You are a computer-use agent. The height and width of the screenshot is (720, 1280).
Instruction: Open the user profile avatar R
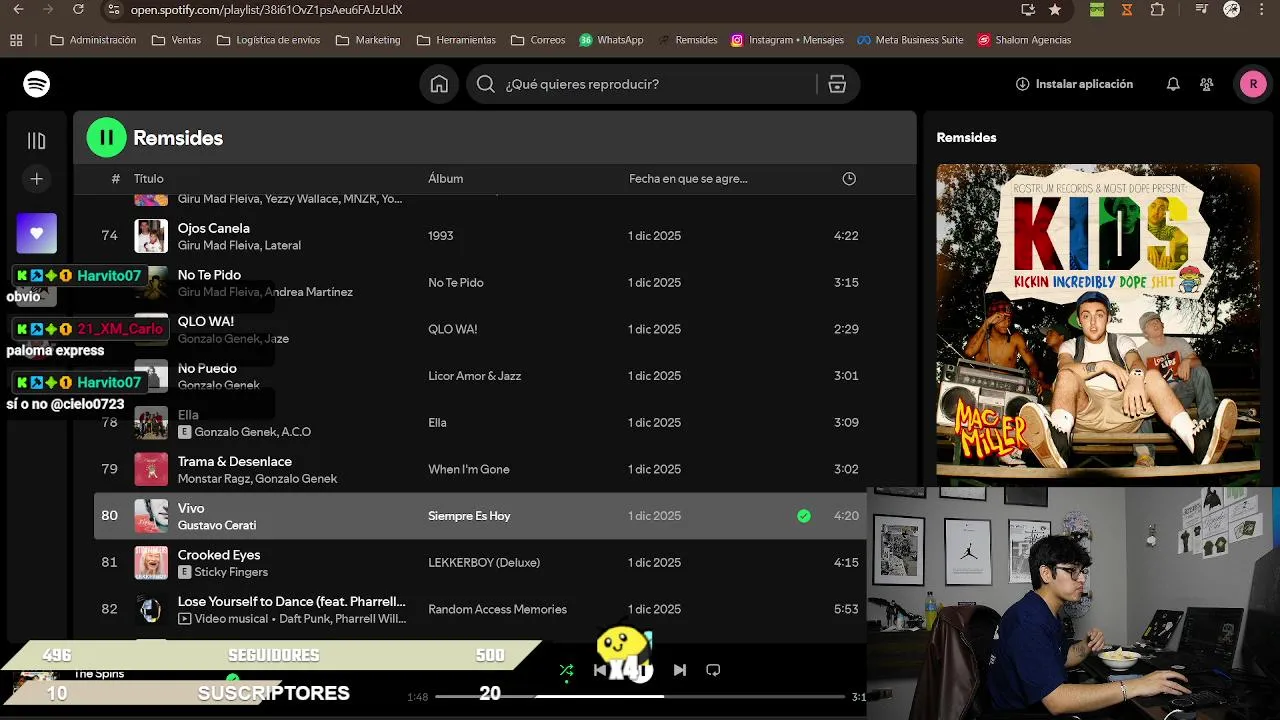pos(1253,84)
